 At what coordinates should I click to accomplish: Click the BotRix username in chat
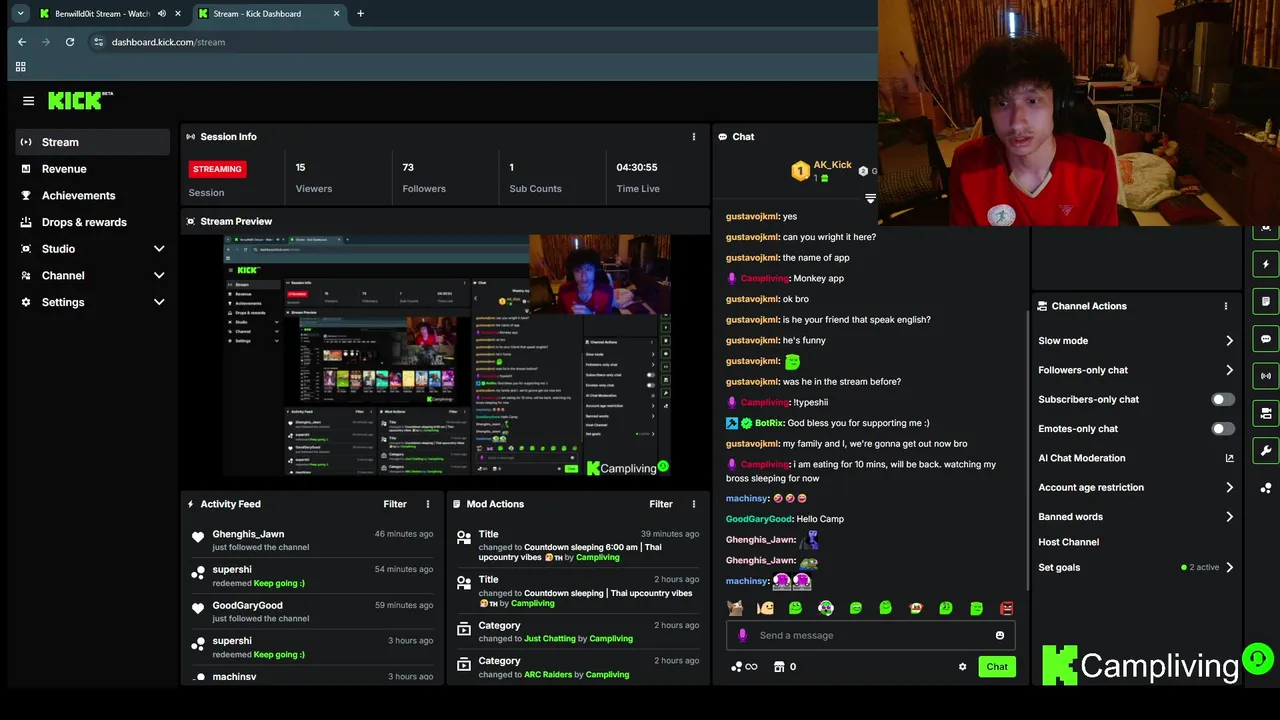click(769, 423)
